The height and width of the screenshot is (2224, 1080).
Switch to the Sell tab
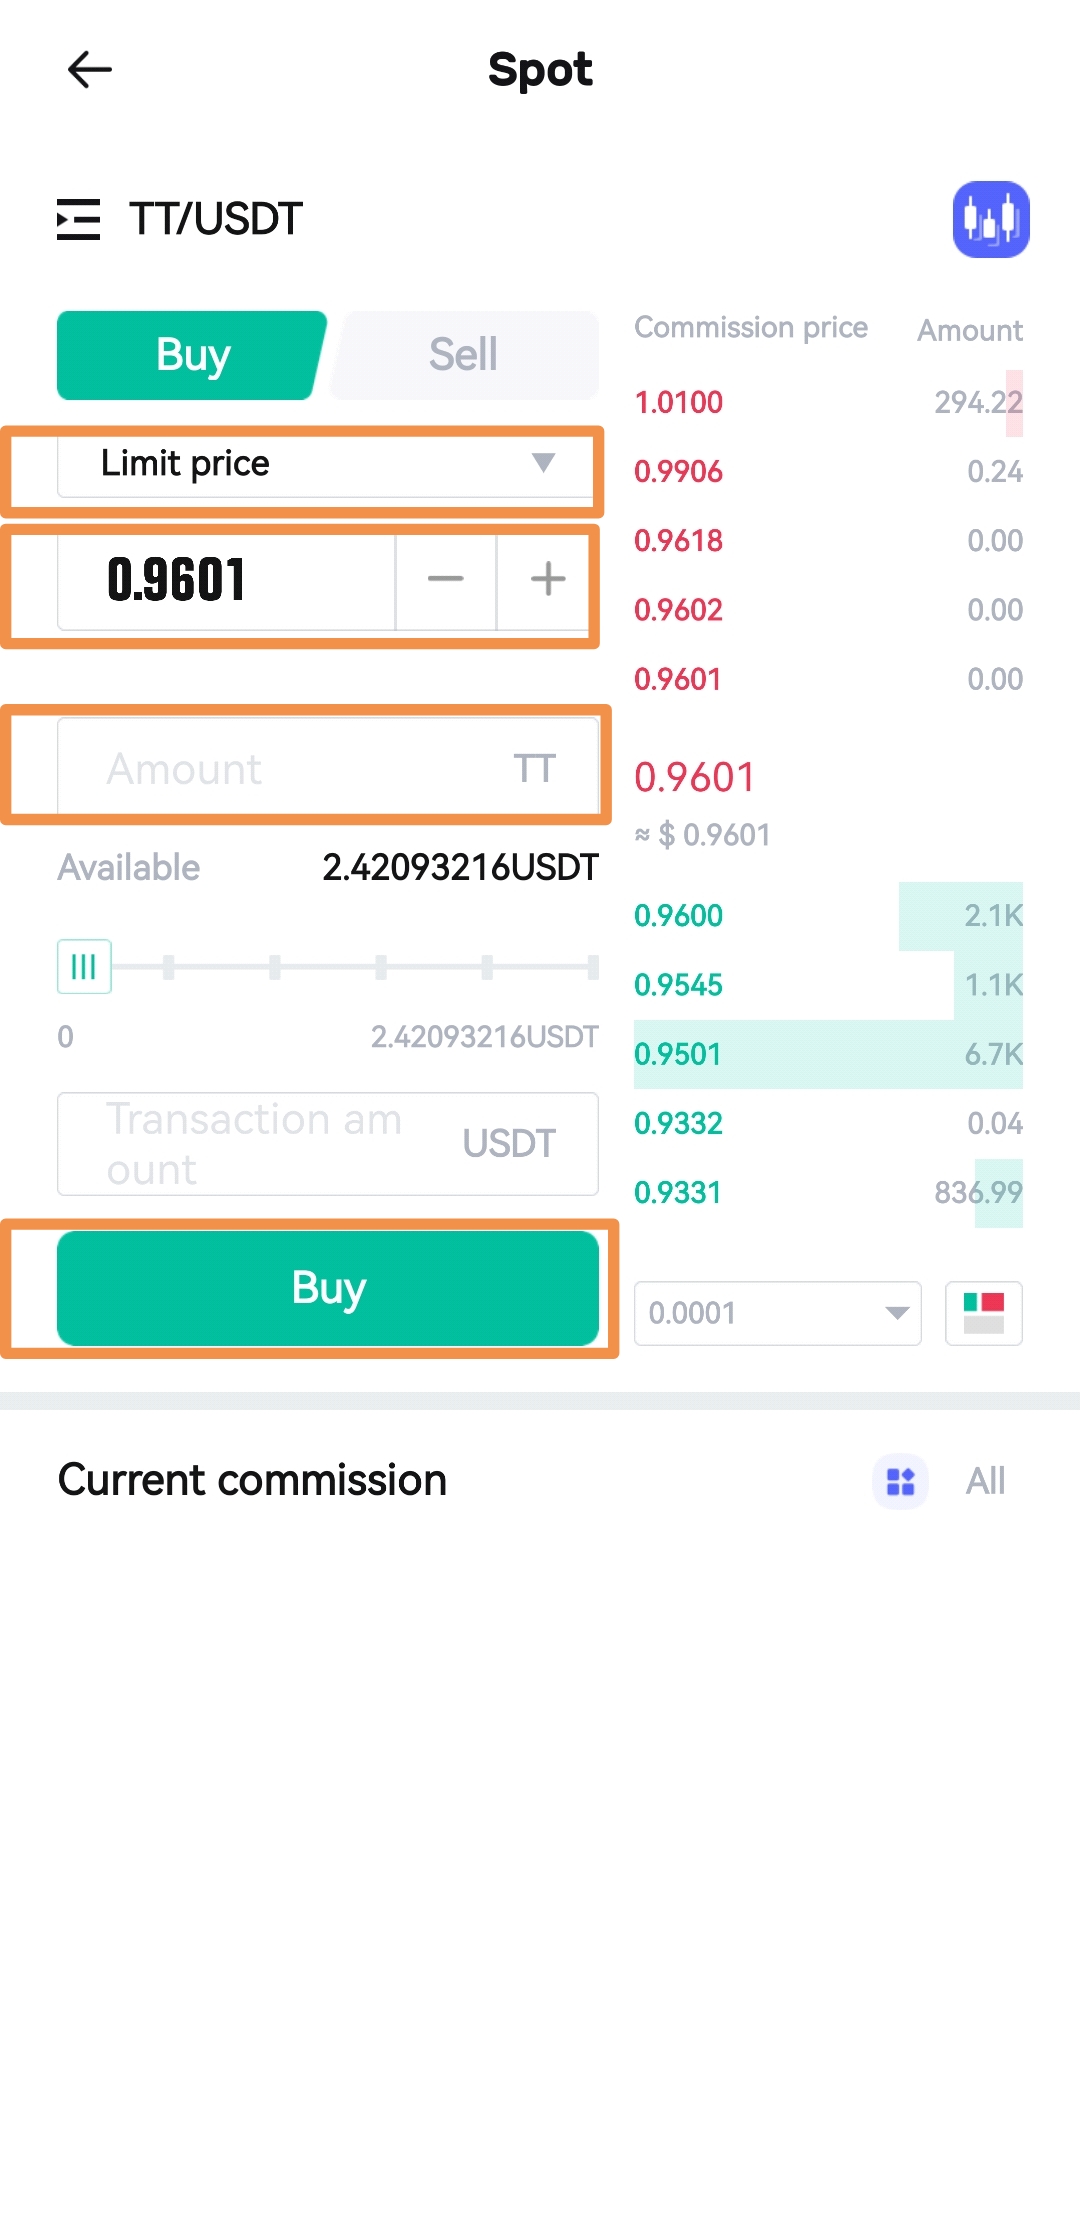click(464, 355)
